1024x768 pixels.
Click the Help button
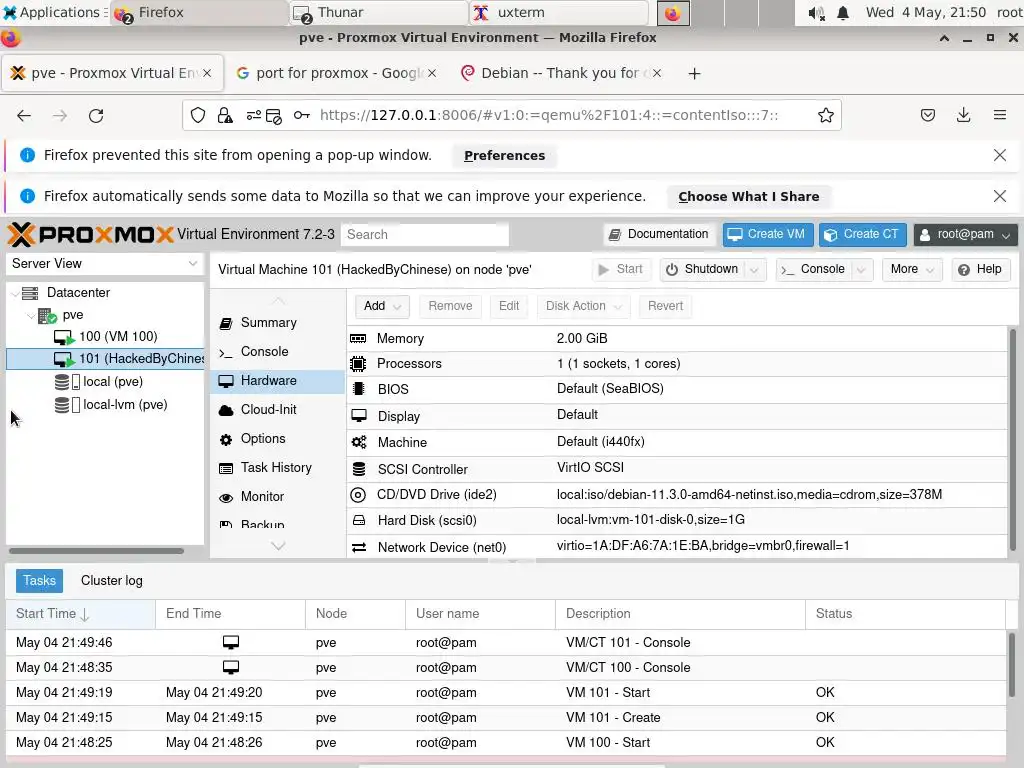[980, 269]
